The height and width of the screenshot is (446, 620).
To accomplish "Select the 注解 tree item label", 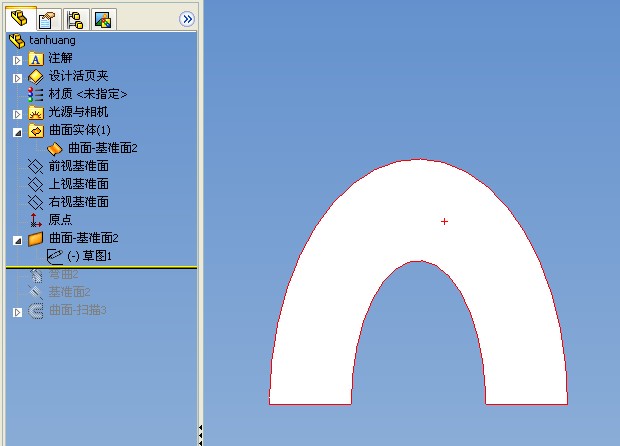I will pos(60,58).
